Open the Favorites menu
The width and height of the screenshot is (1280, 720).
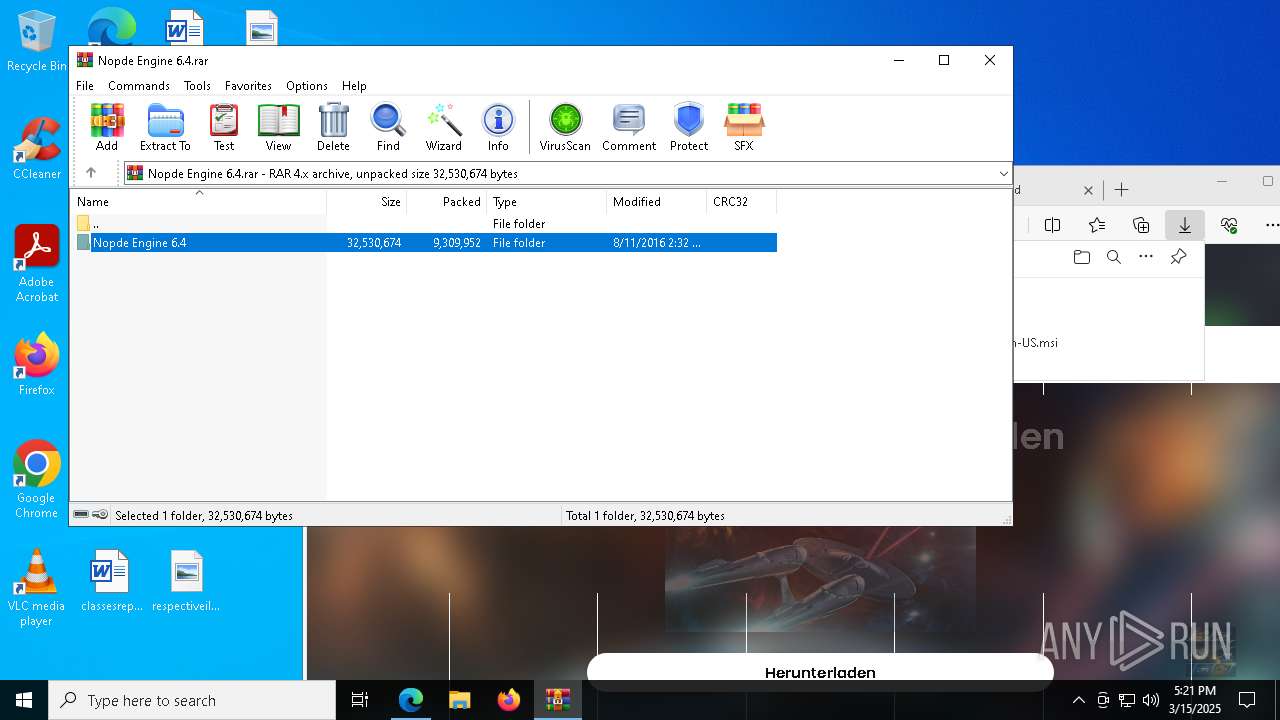pos(248,86)
